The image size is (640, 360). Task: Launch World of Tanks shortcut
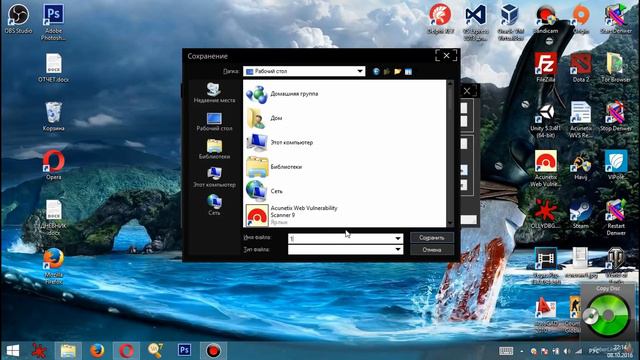[616, 265]
